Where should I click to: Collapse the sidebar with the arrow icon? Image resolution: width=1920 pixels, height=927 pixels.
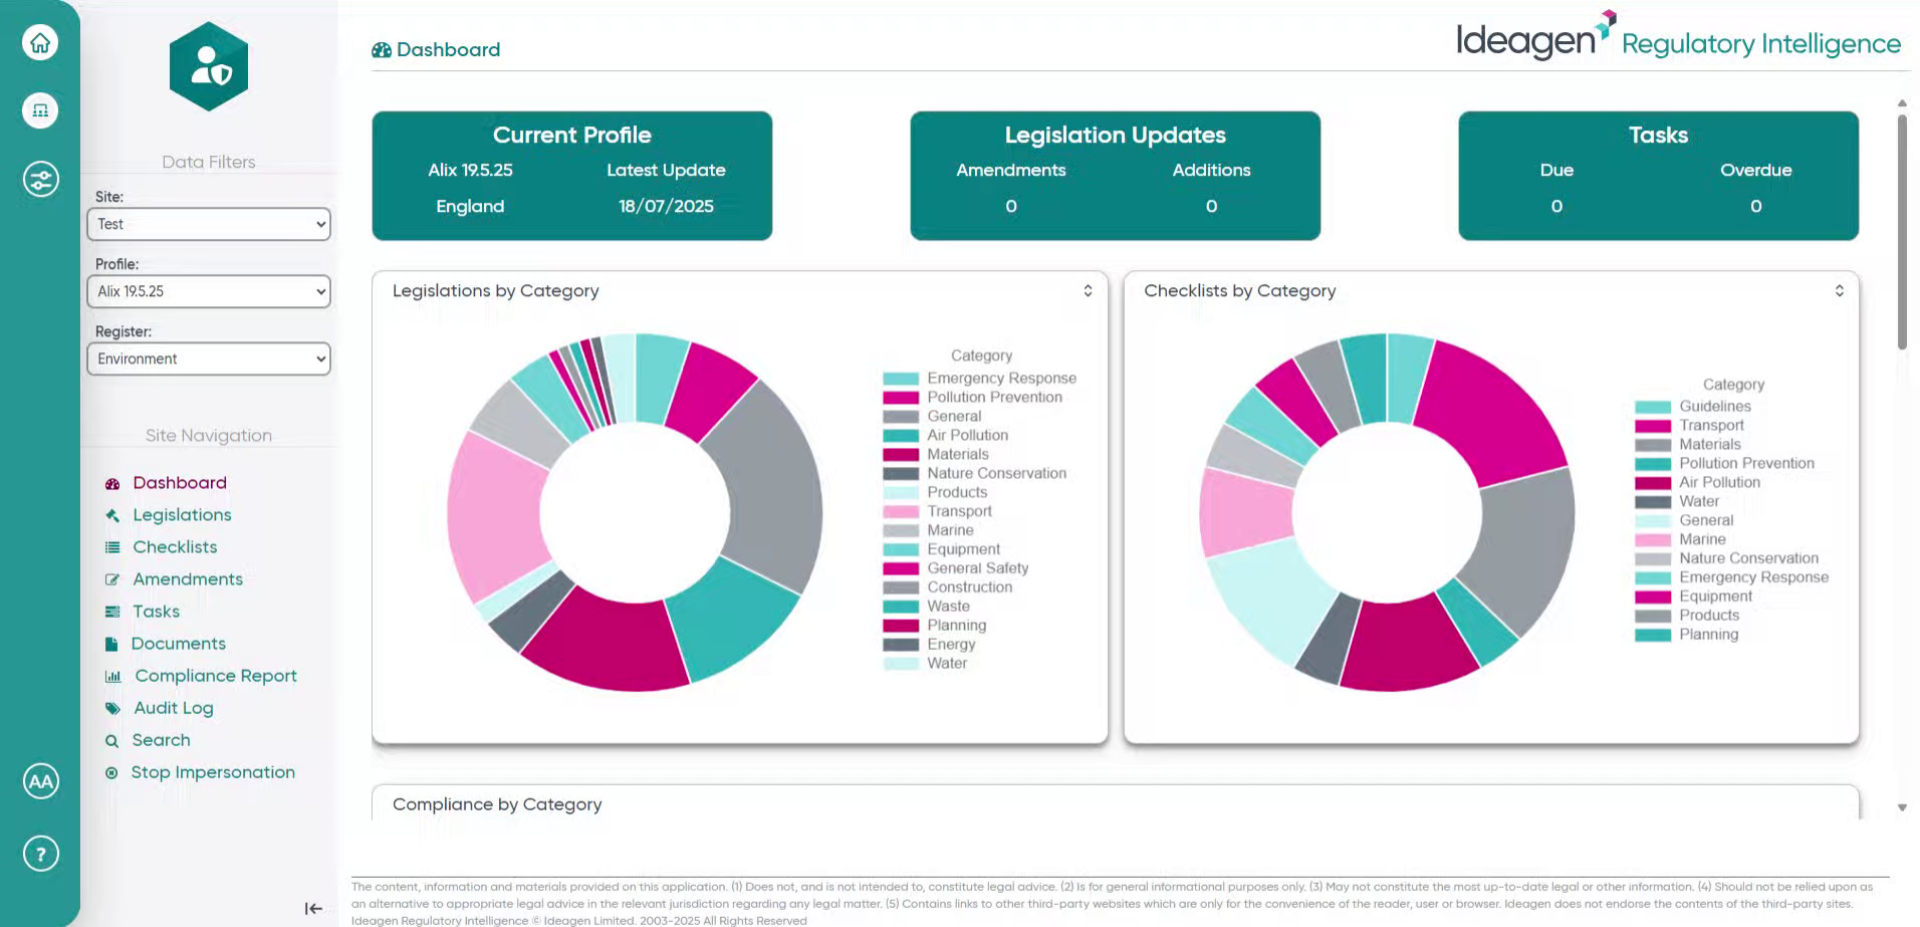coord(313,908)
